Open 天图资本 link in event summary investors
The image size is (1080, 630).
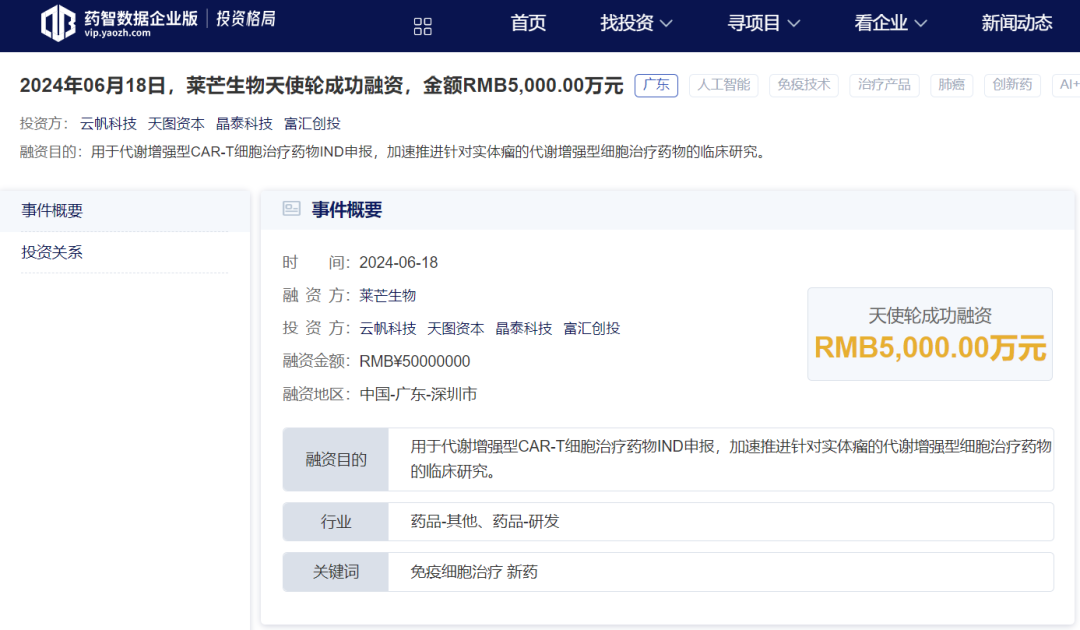pos(456,328)
